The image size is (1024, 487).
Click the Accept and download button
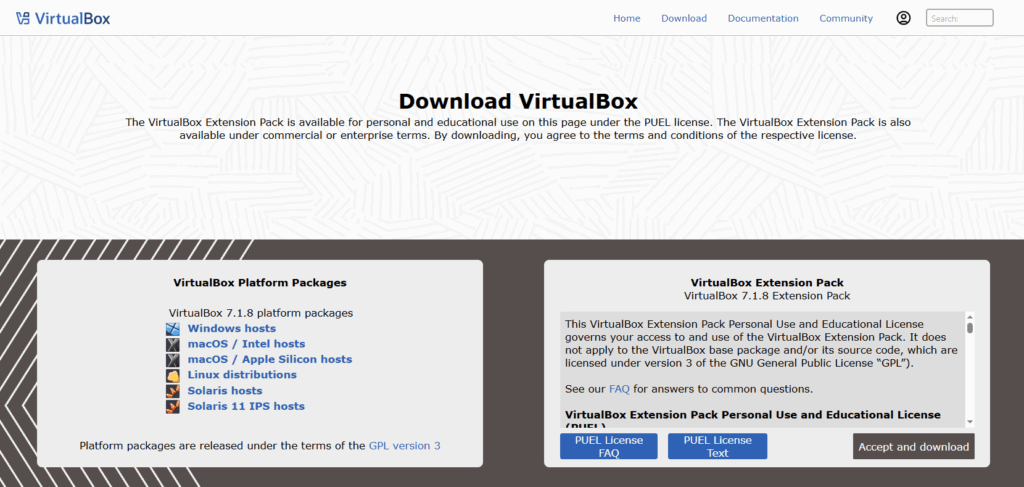pos(914,447)
